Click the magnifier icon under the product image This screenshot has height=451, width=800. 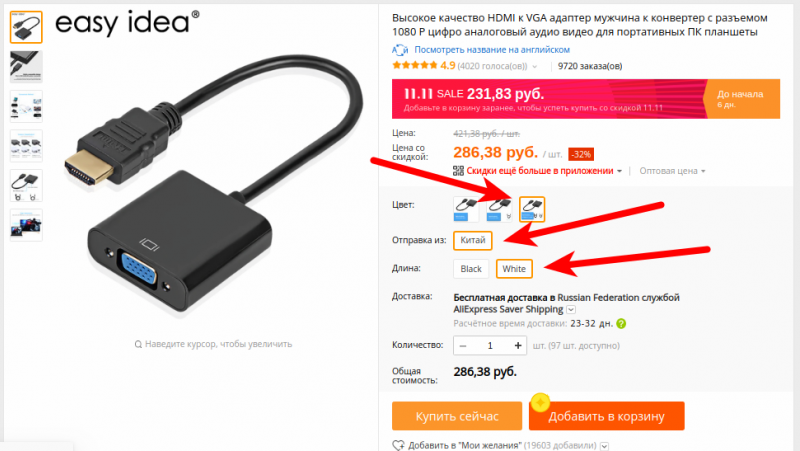138,344
